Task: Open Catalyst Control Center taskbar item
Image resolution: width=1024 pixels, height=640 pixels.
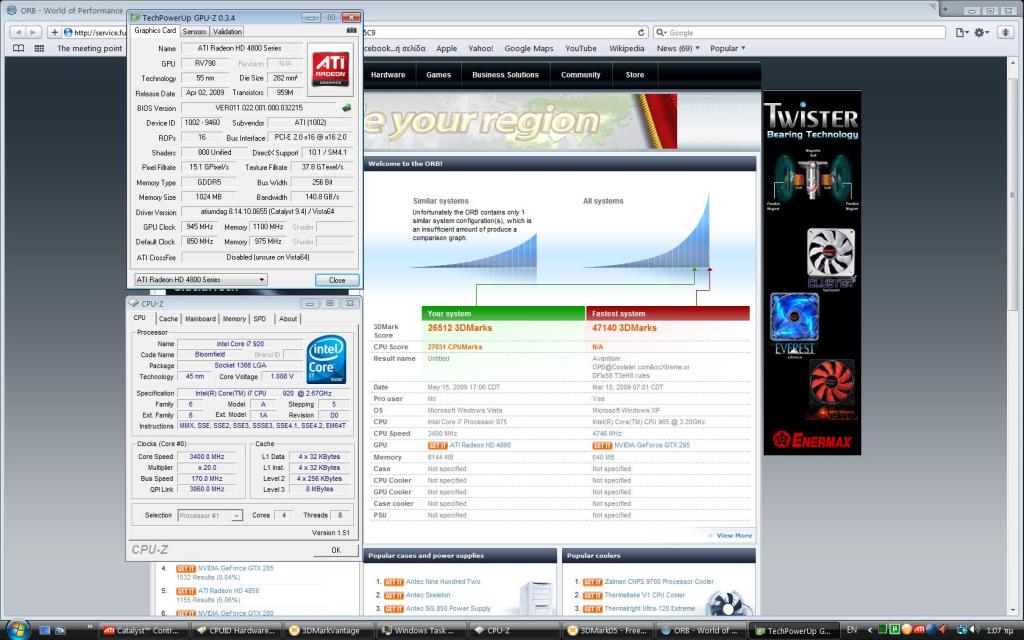Action: 142,630
